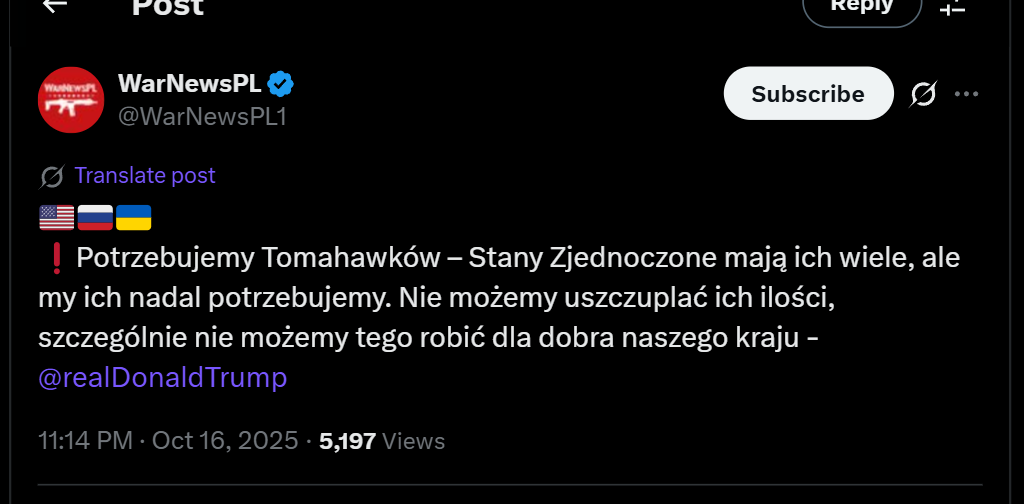Click the Russian flag emoji
The width and height of the screenshot is (1024, 504).
(x=95, y=217)
